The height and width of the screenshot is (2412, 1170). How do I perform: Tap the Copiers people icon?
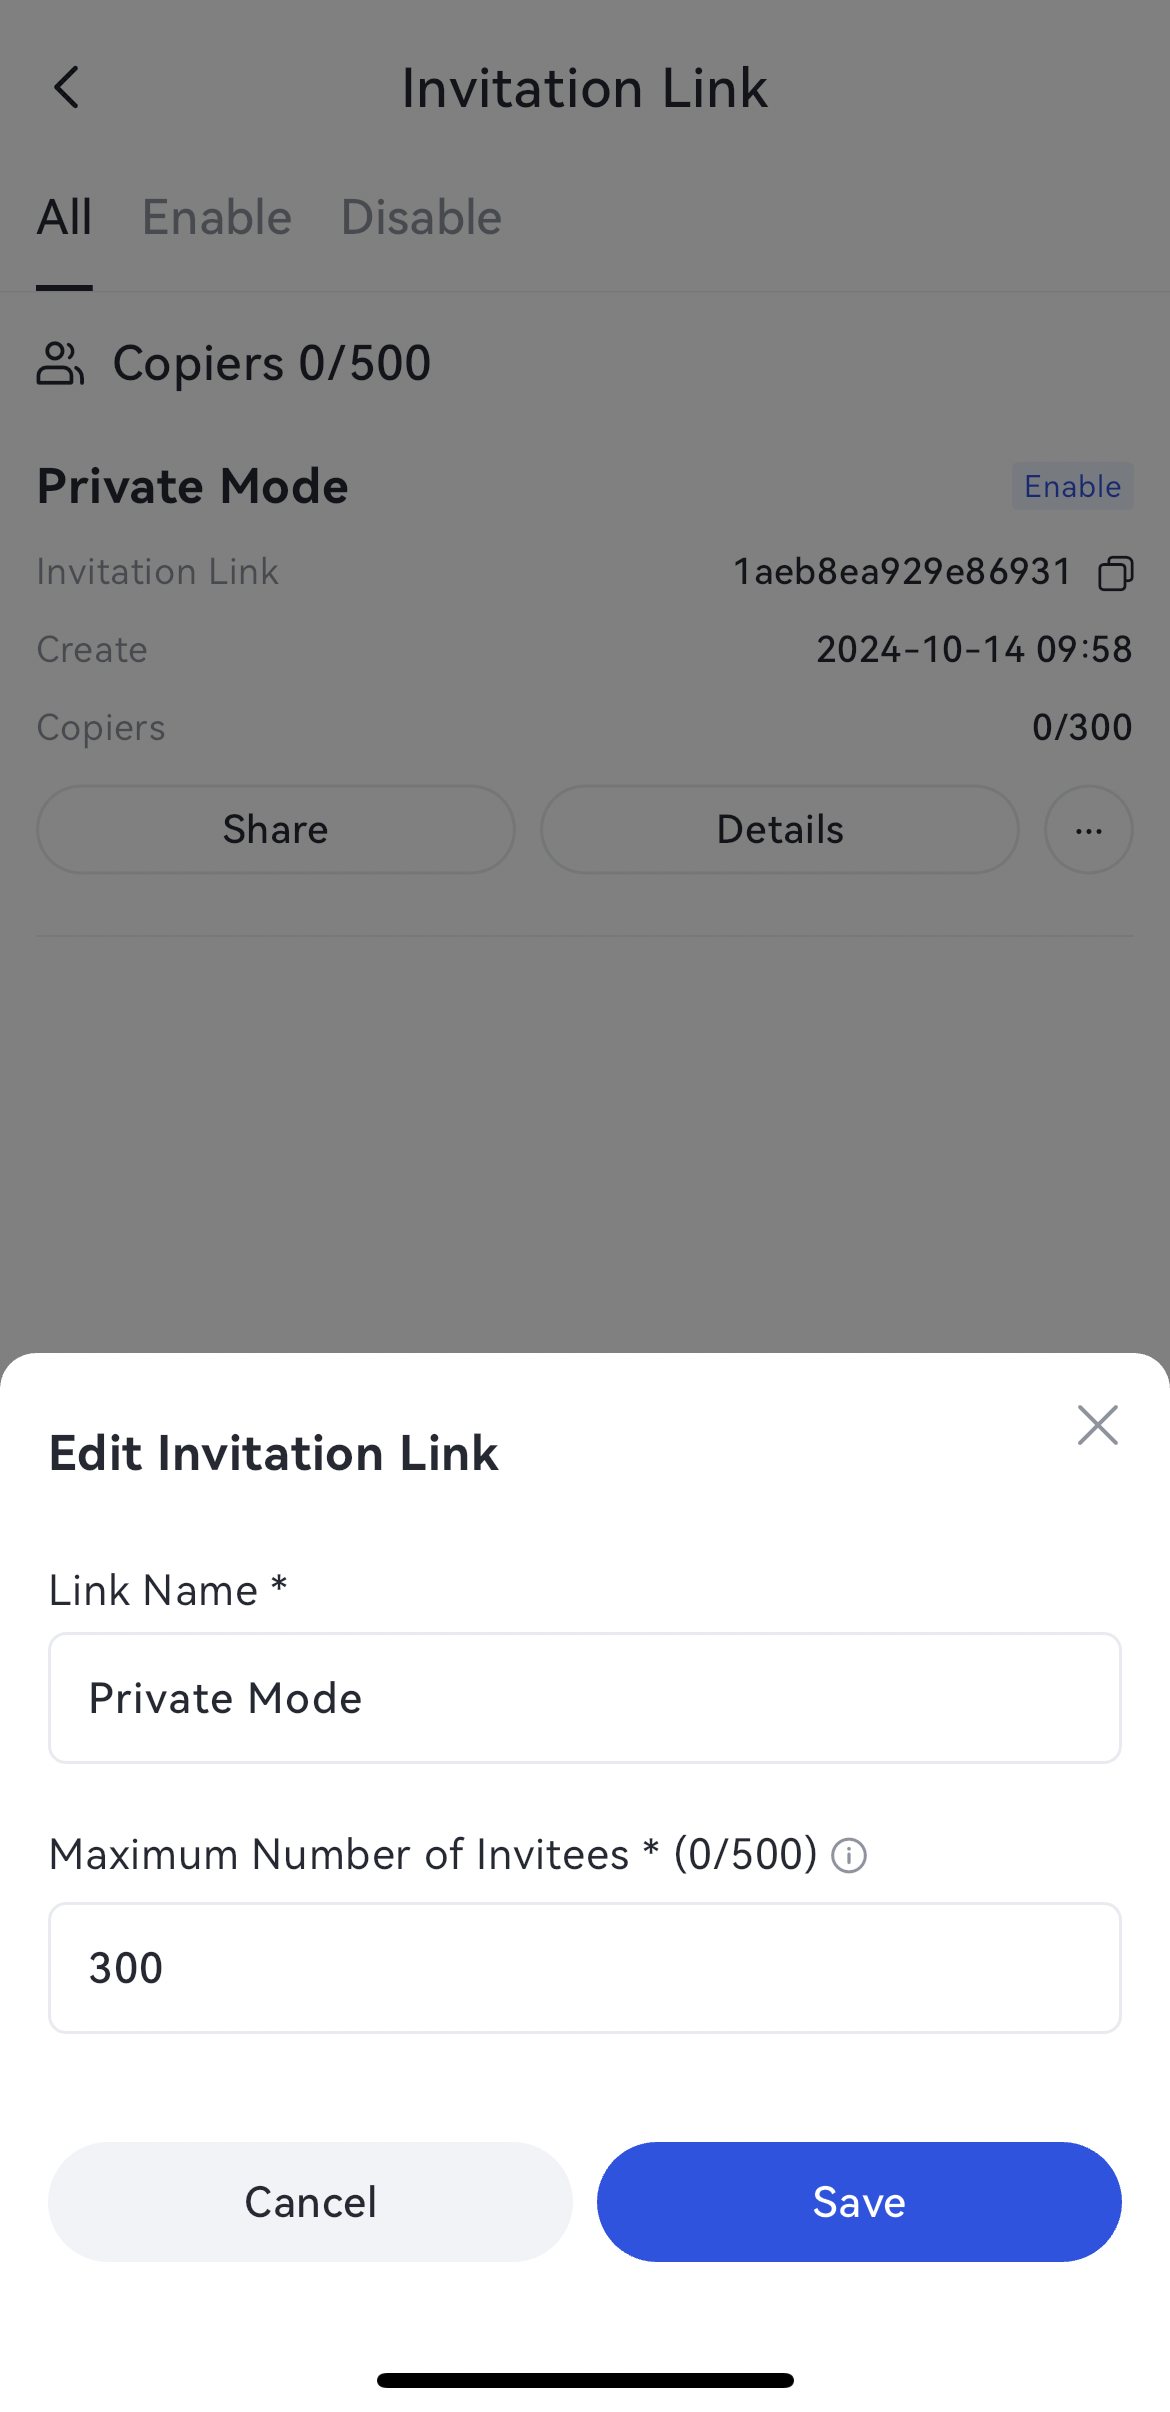pyautogui.click(x=60, y=363)
